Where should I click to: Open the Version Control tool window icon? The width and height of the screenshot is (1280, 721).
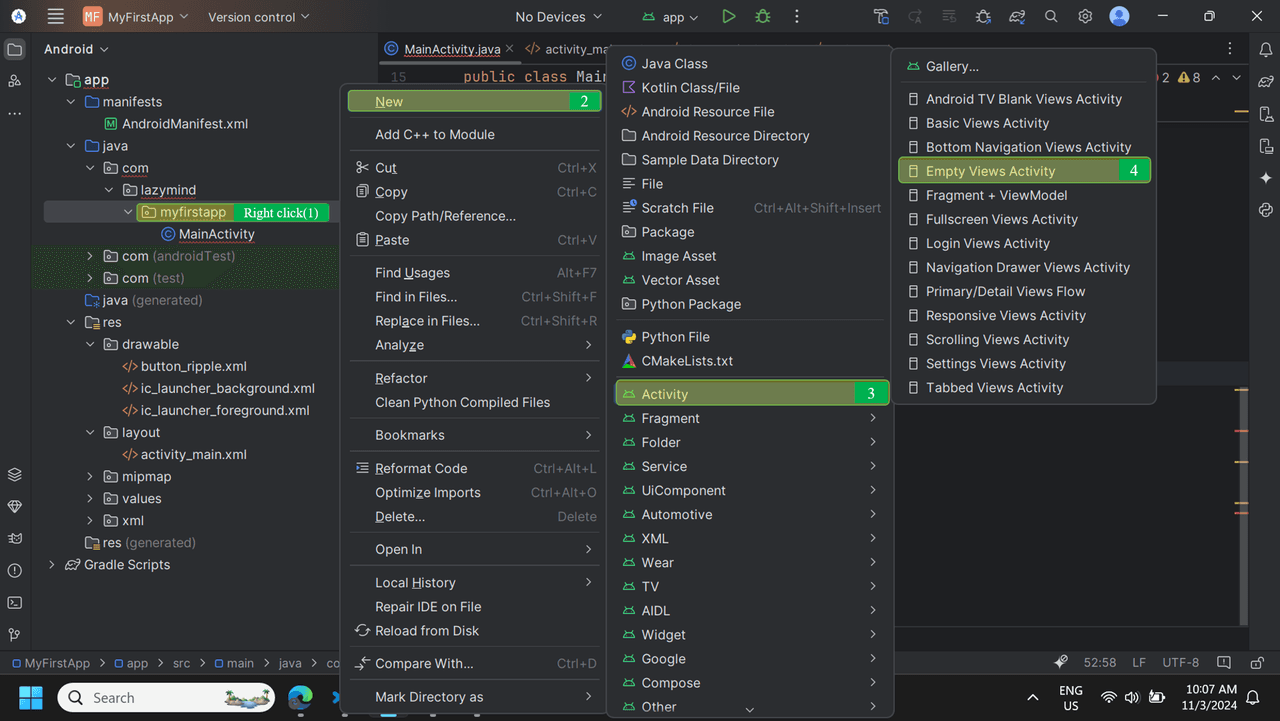coord(14,635)
